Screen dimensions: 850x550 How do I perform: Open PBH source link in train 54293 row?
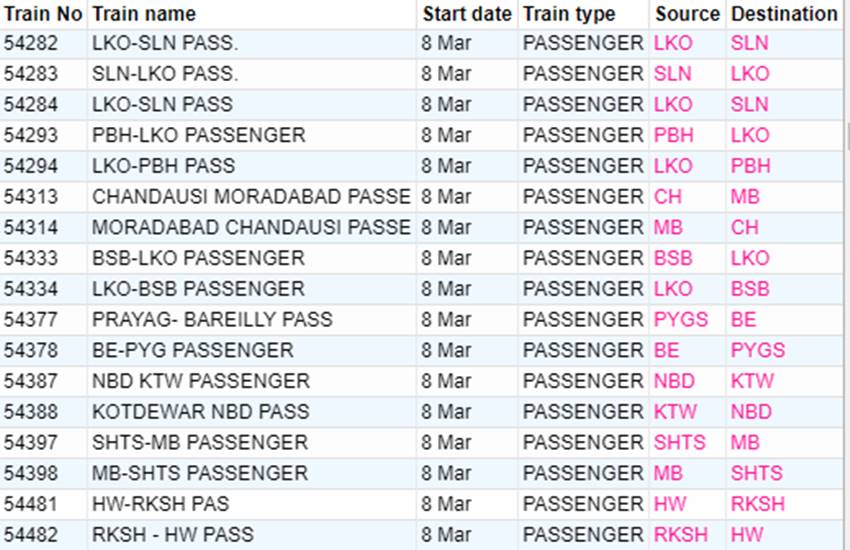673,135
